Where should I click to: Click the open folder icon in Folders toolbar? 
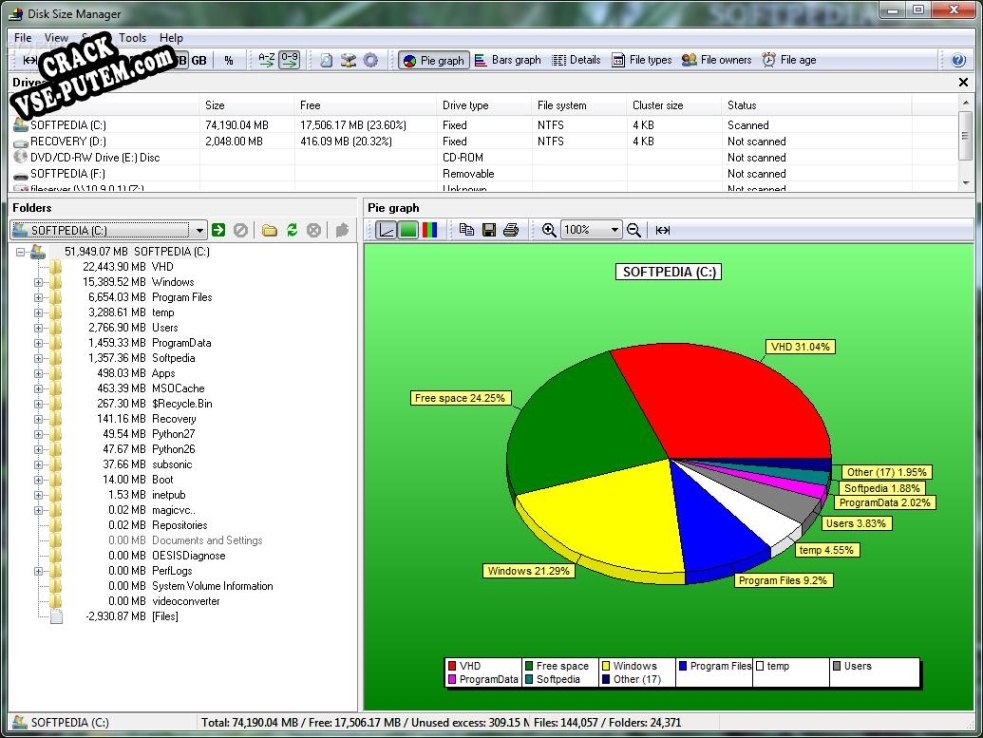pyautogui.click(x=270, y=230)
